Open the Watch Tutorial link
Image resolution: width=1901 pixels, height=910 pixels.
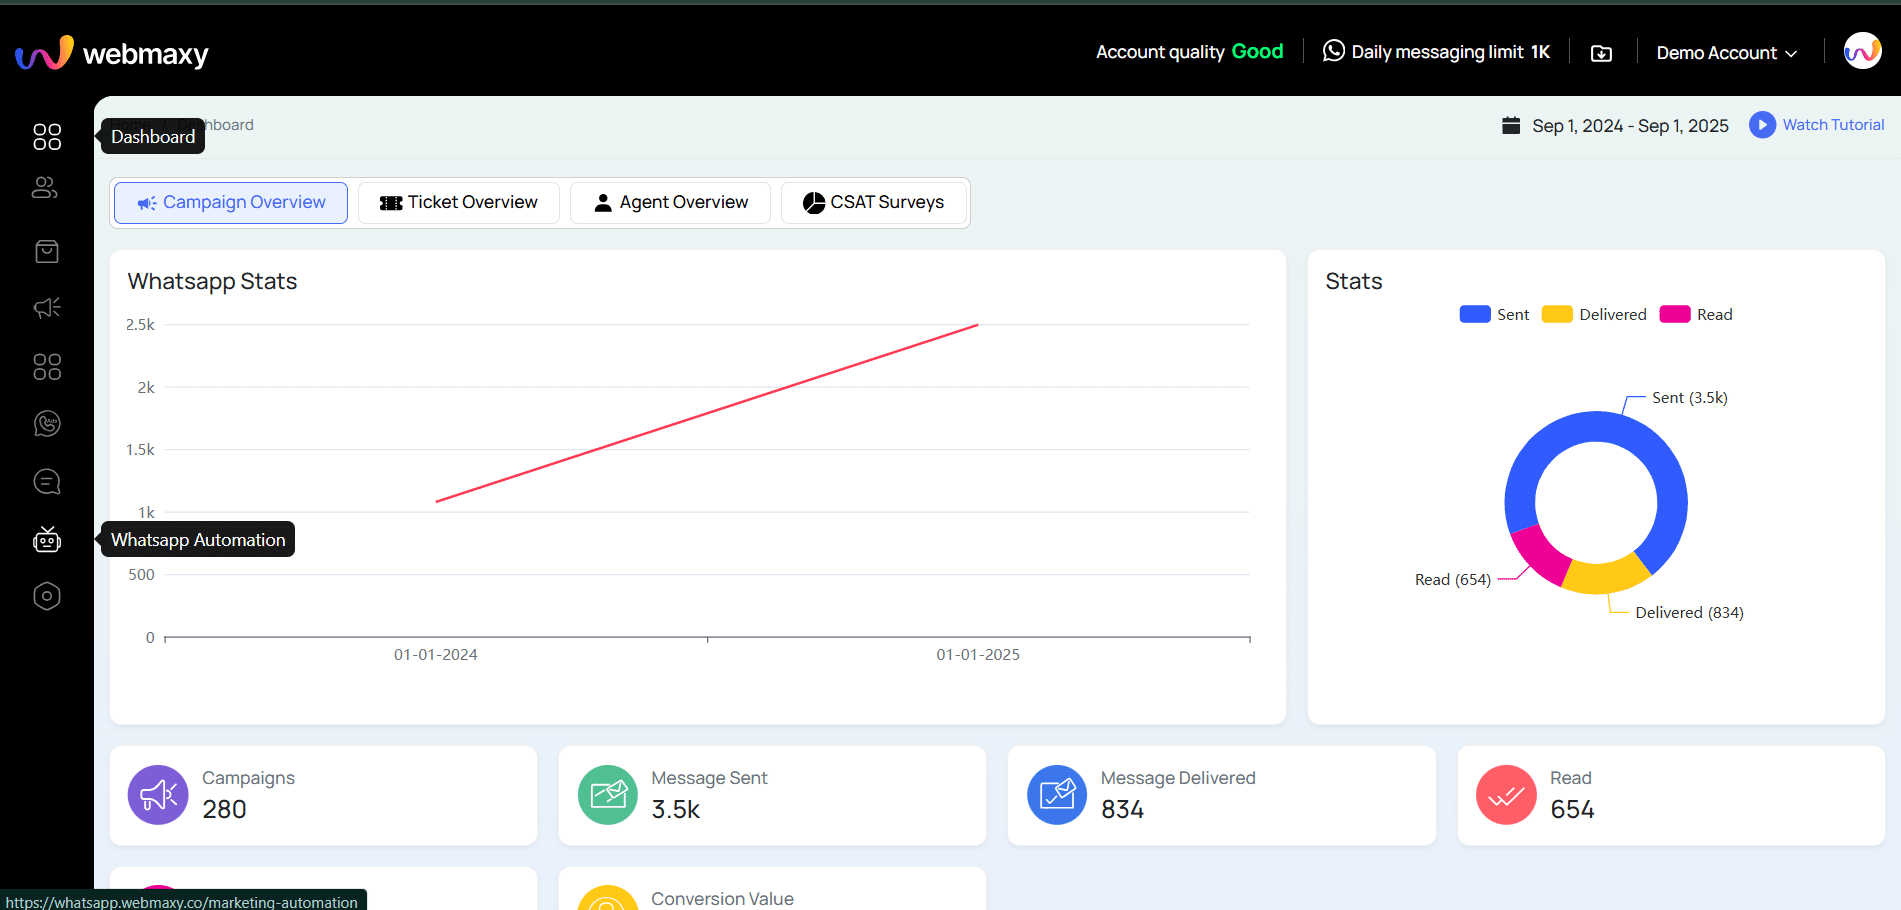[x=1833, y=125]
